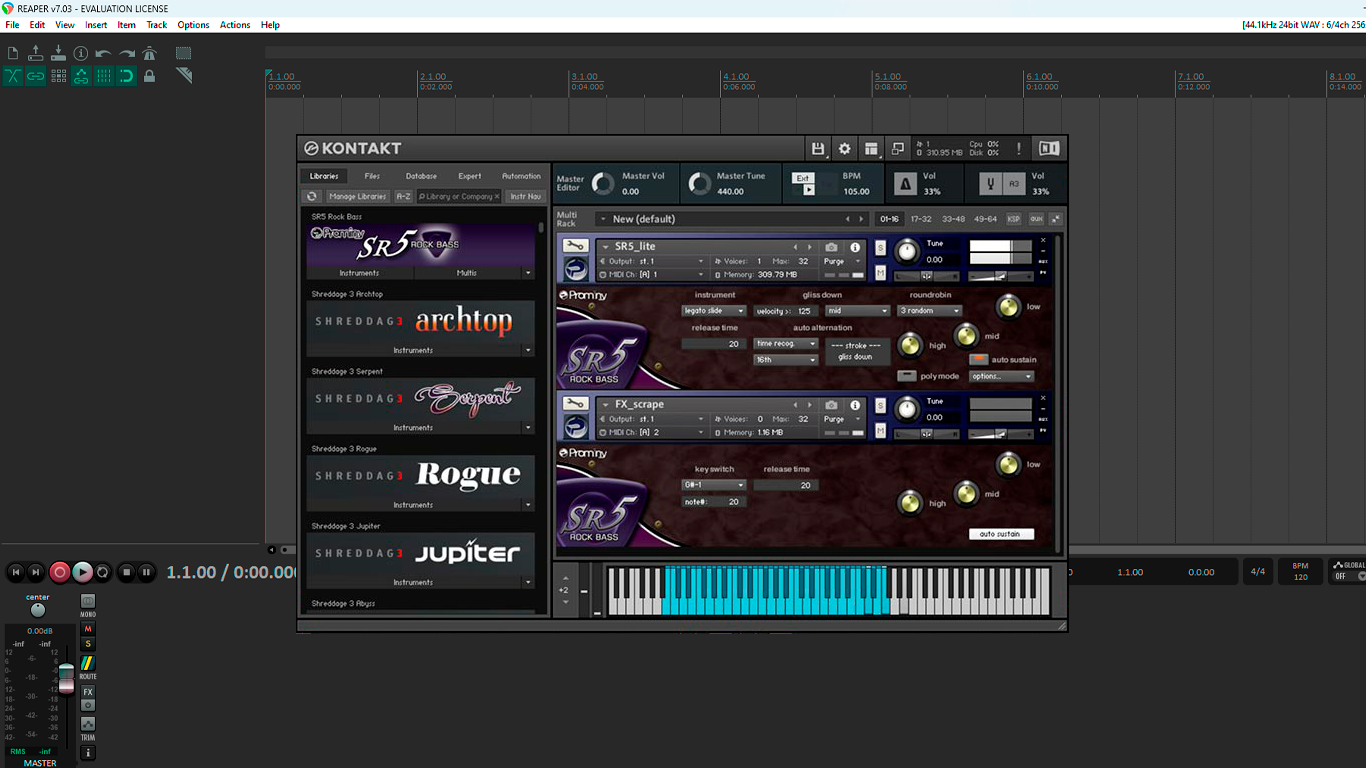The width and height of the screenshot is (1366, 768).
Task: Click the info icon on FX_scrape instrument
Action: tap(855, 405)
